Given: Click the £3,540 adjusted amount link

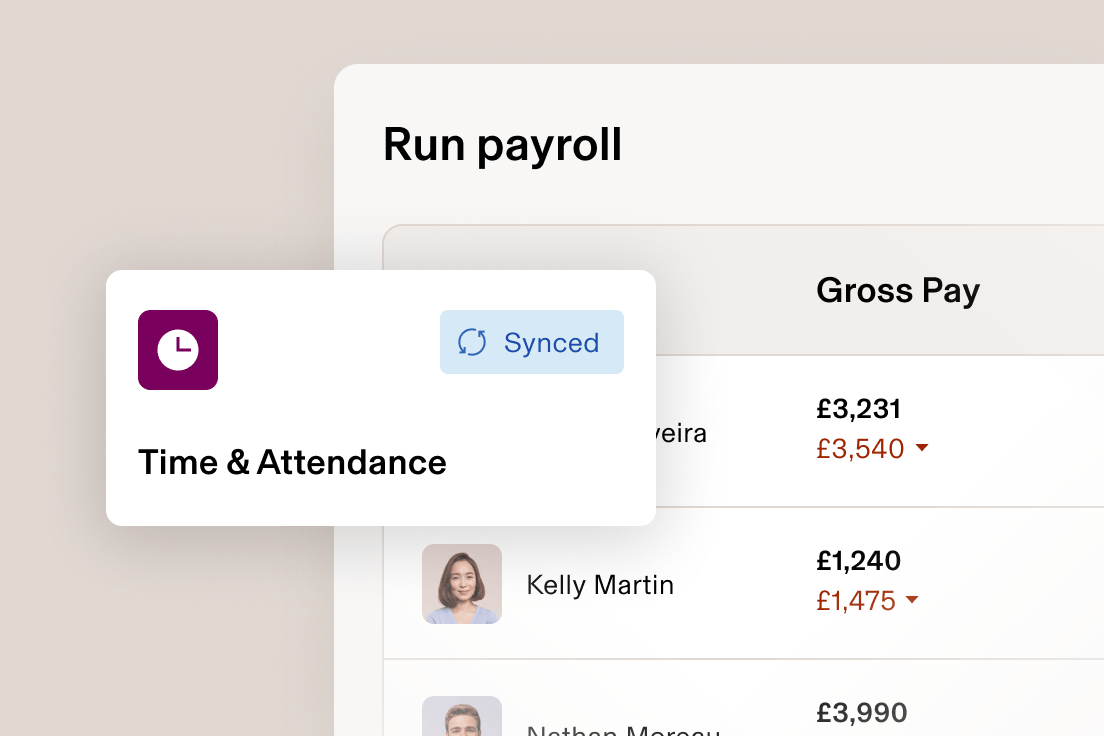Looking at the screenshot, I should [860, 449].
